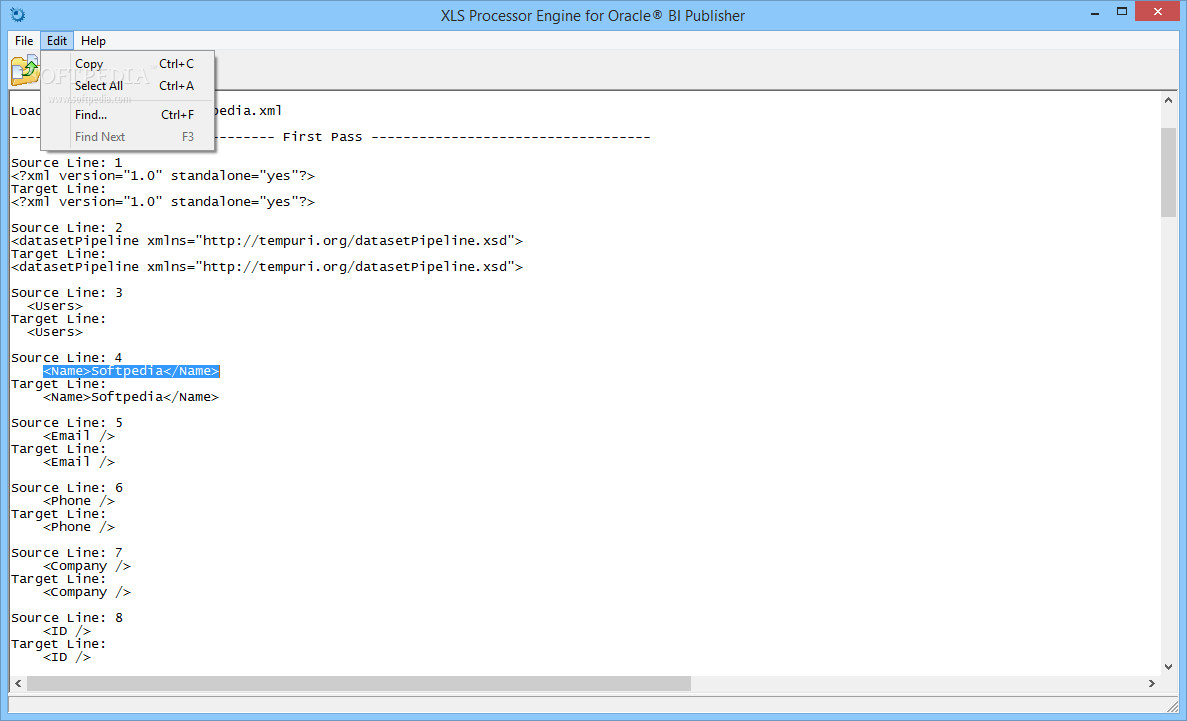
Task: Click the unhighlighted <Name>Softpedia</Name> target line
Action: click(131, 397)
